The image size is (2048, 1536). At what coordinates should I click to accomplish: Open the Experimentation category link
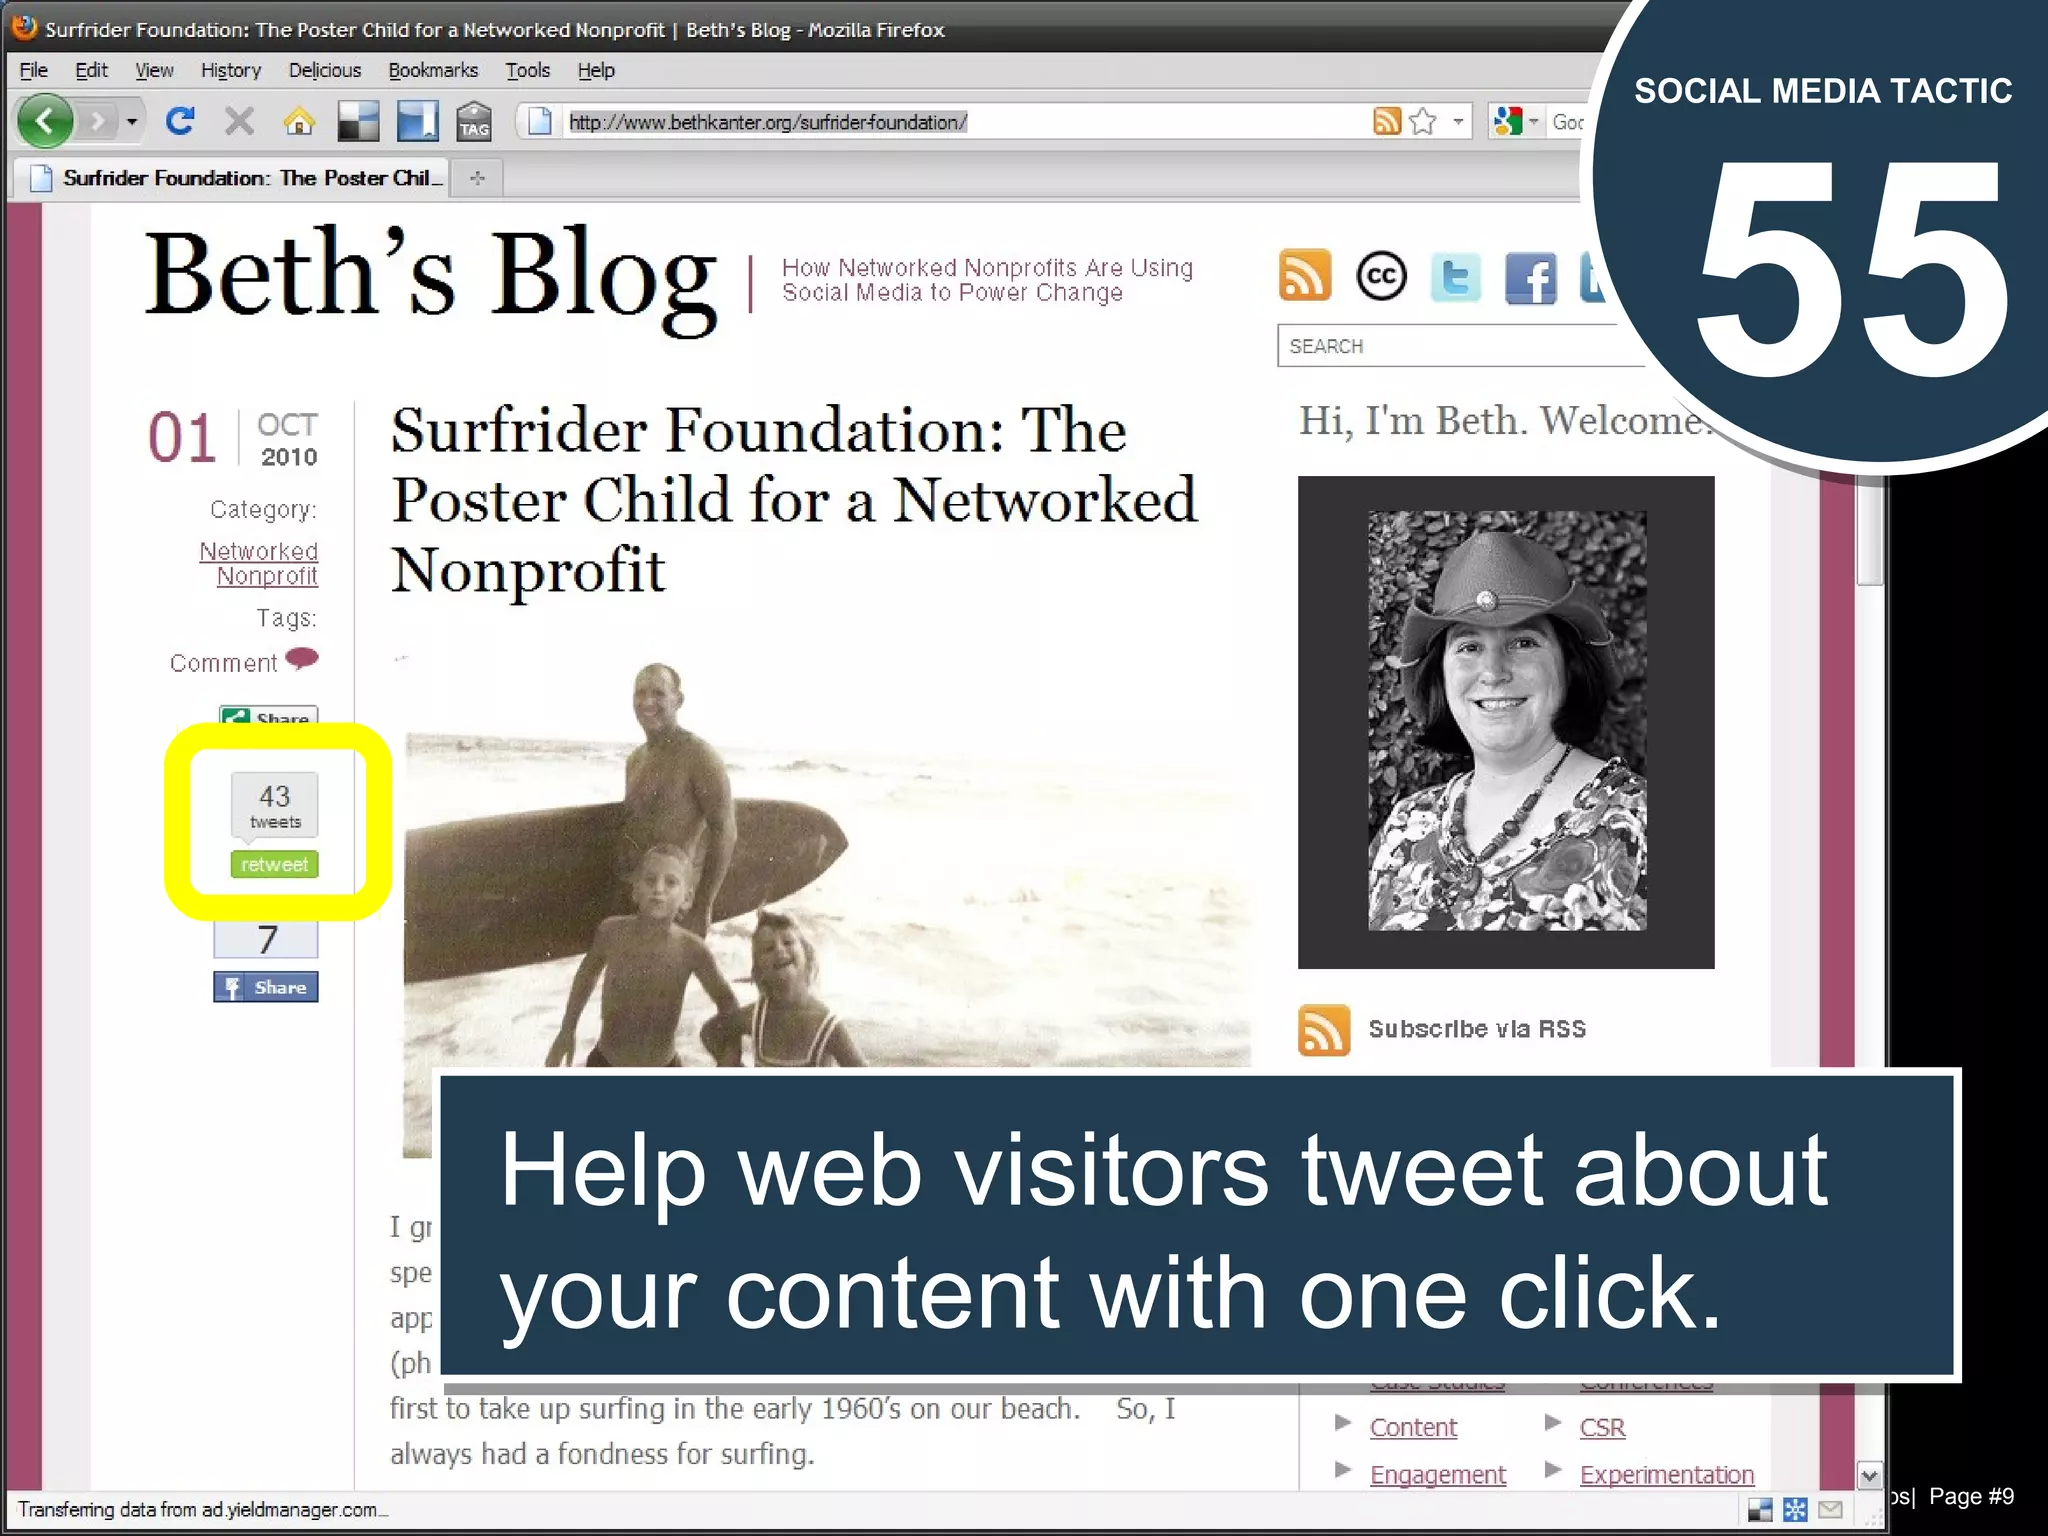point(1666,1474)
